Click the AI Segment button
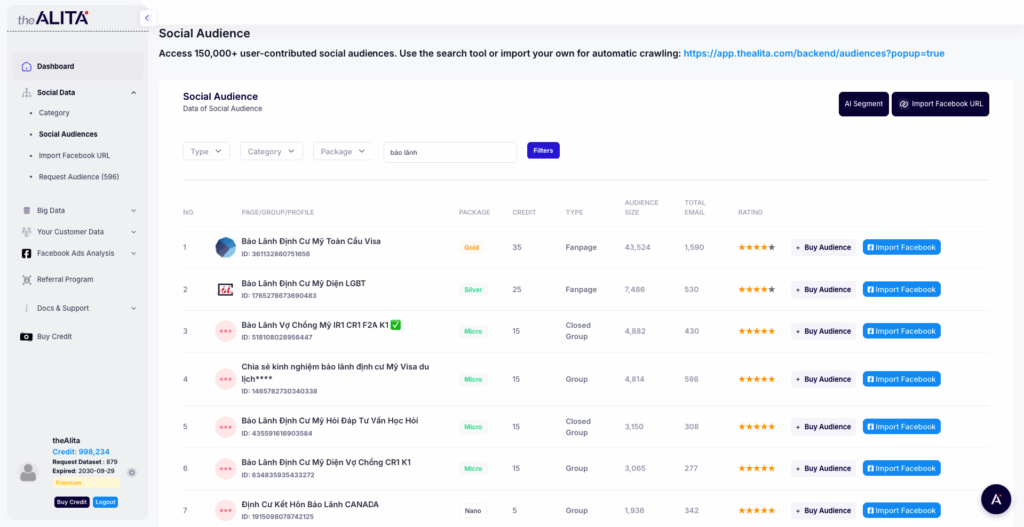 (x=863, y=104)
